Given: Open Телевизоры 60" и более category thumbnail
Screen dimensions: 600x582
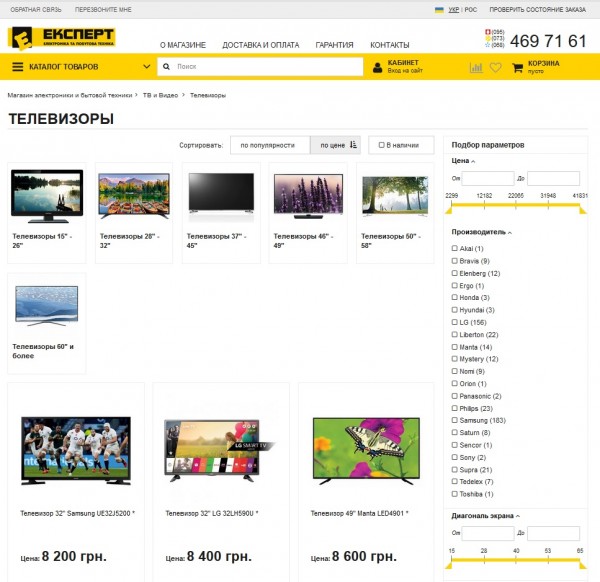Looking at the screenshot, I should coord(47,306).
